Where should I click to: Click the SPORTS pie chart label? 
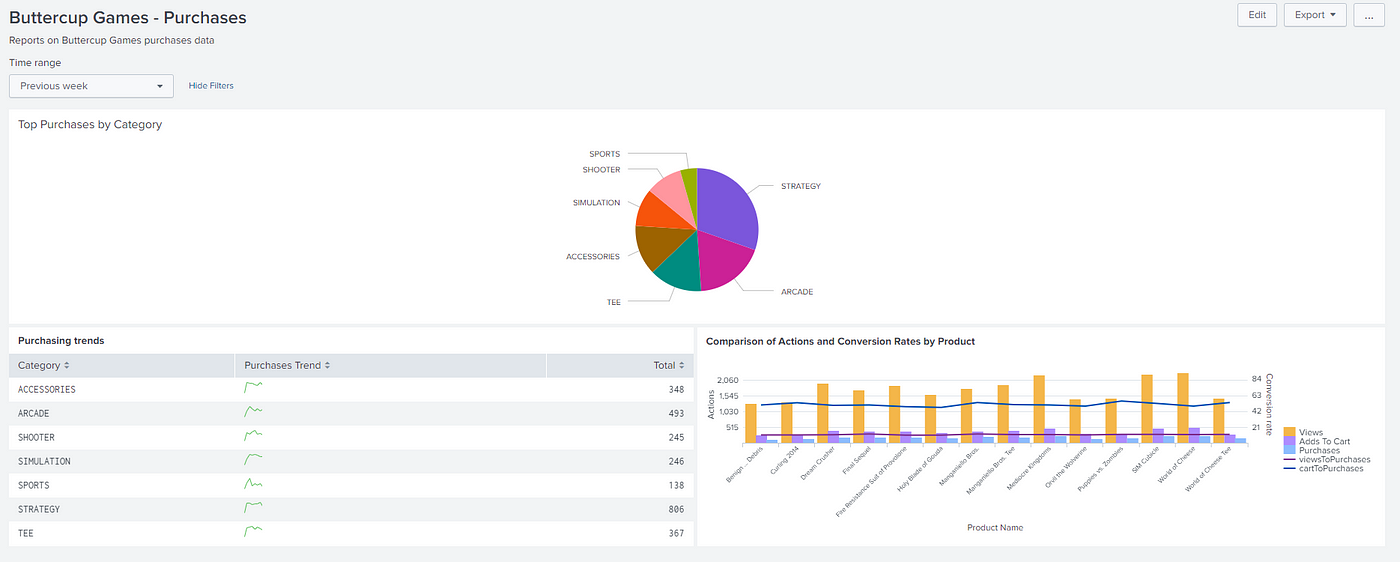point(604,154)
